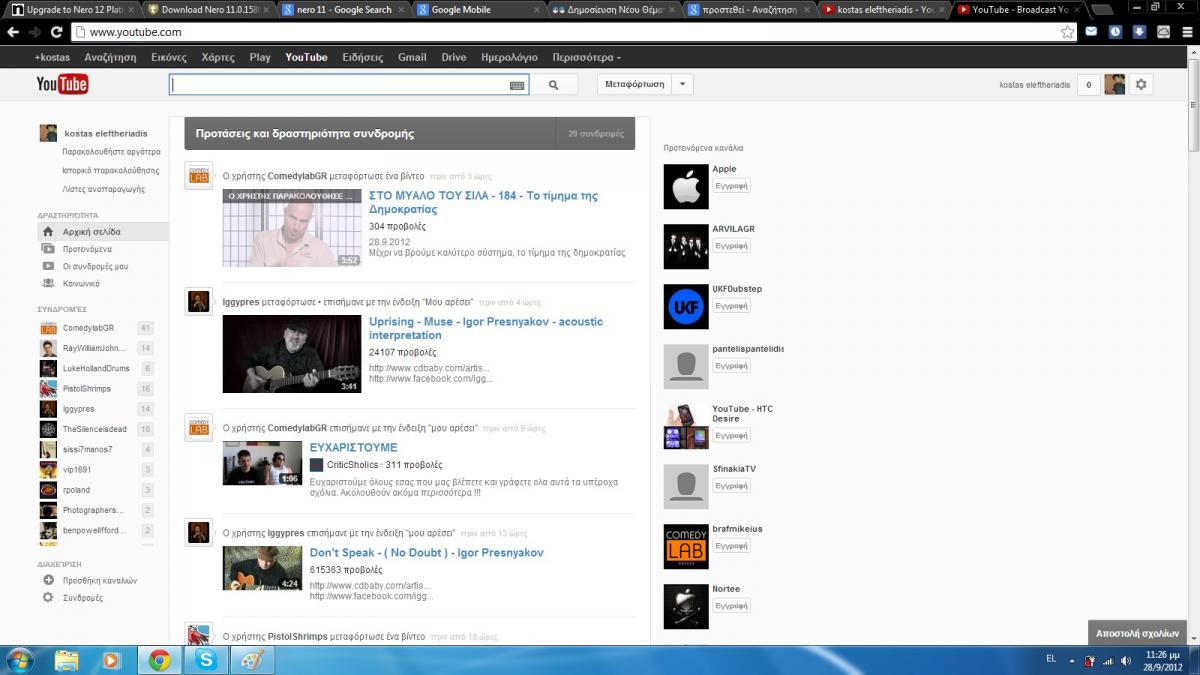Open Παρακολουθήστε αργότερα in the sidebar

point(111,152)
